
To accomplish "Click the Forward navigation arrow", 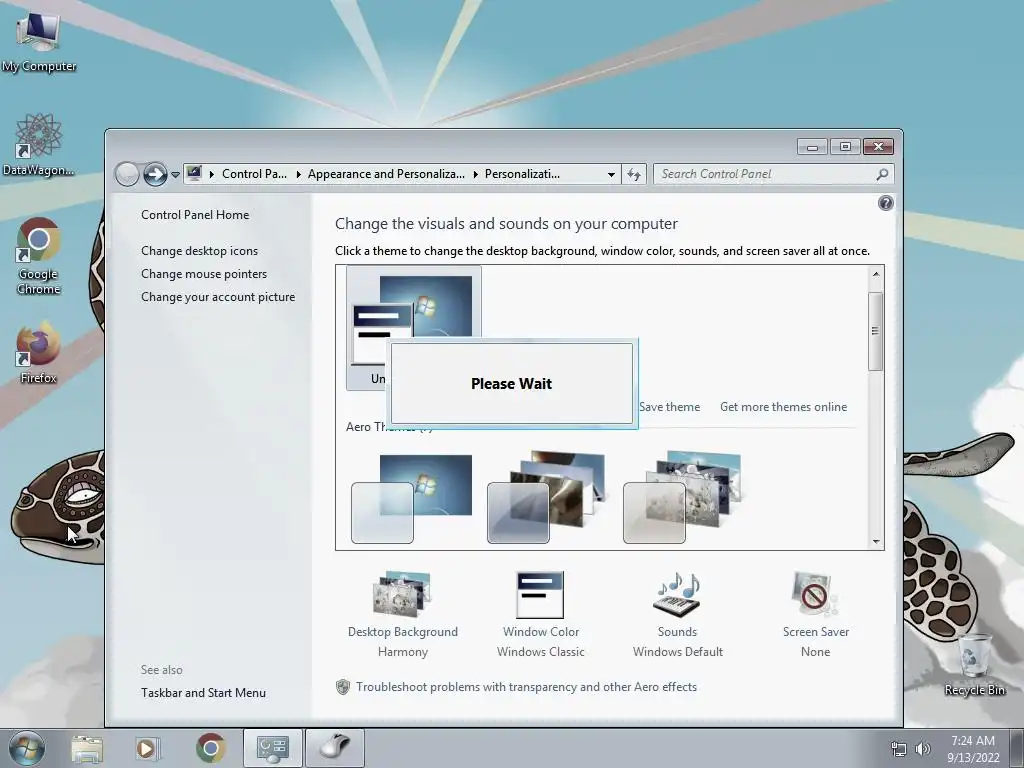I will [x=155, y=174].
